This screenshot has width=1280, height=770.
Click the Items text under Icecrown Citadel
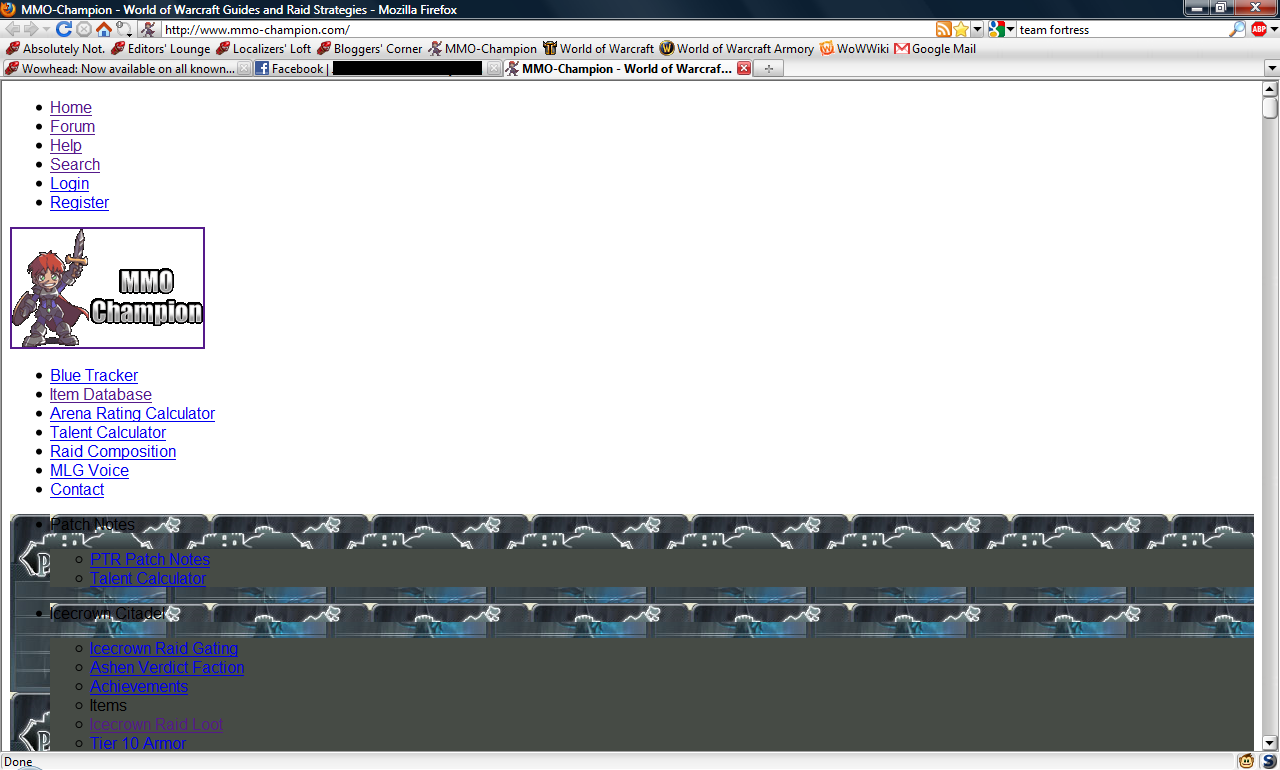(x=108, y=706)
